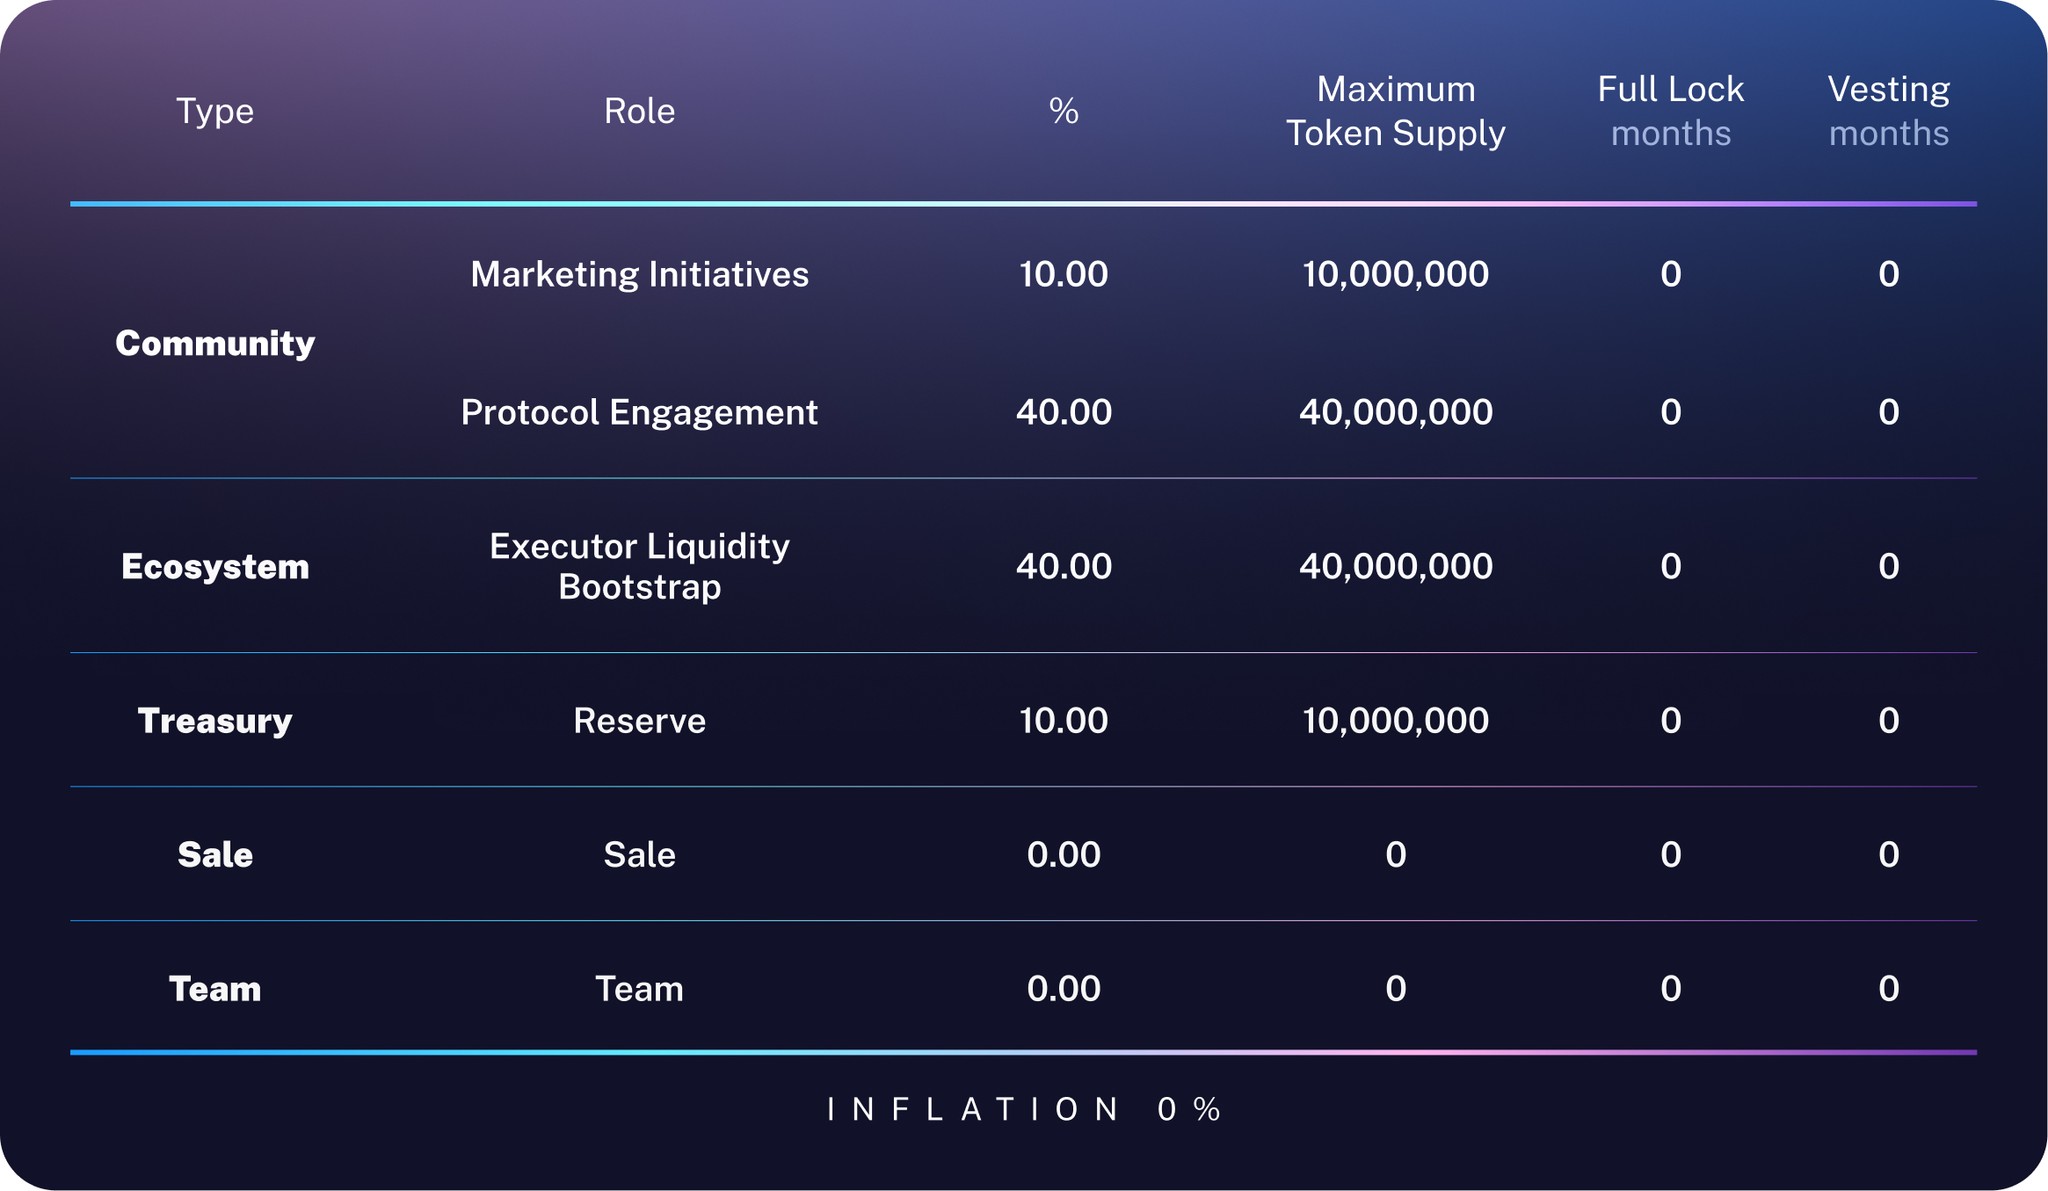
Task: Click the 10.00 percent for Reserve
Action: pos(1063,720)
